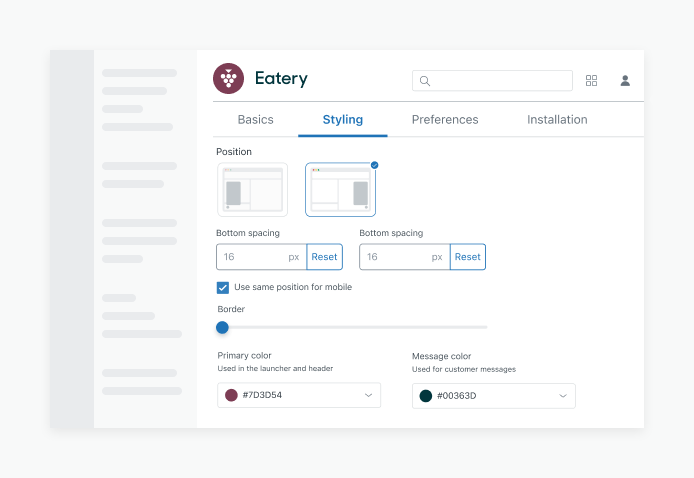Screen dimensions: 694x478
Task: Open the Primary color #7D3D54 dropdown
Action: [299, 395]
